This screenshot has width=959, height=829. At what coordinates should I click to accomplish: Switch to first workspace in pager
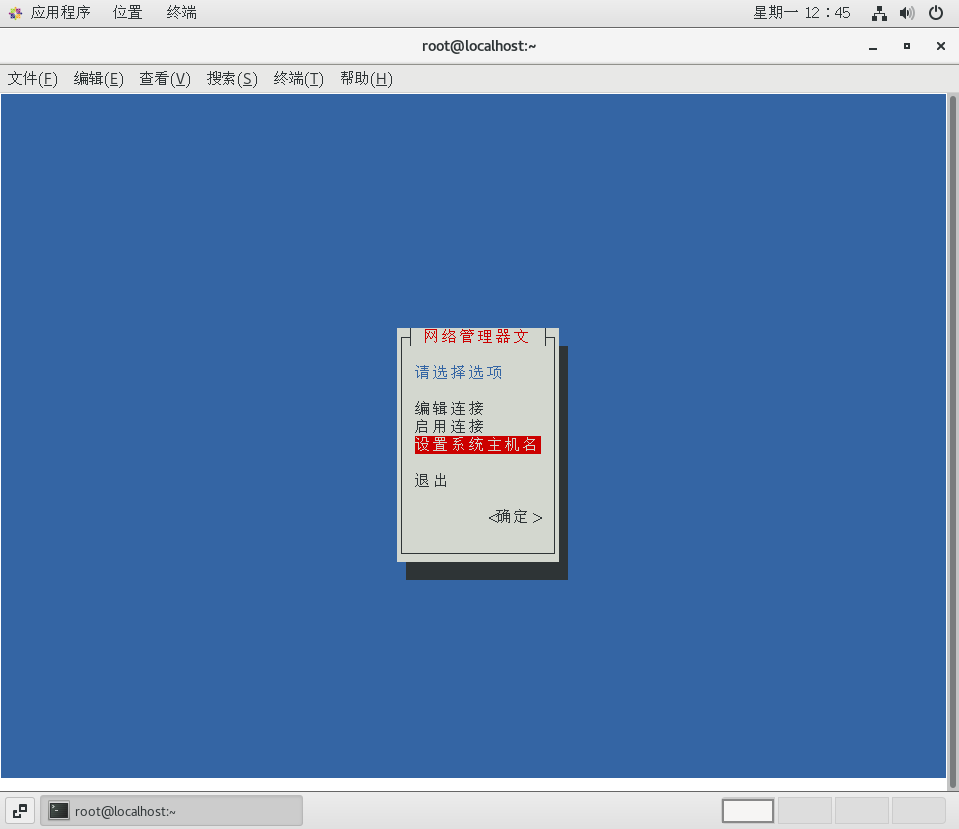(x=747, y=811)
